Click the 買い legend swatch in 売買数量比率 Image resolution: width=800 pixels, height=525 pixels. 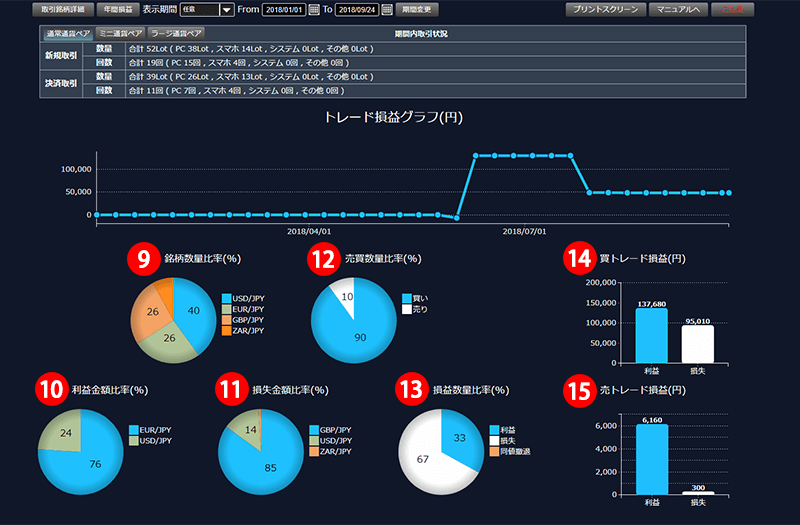[x=407, y=298]
